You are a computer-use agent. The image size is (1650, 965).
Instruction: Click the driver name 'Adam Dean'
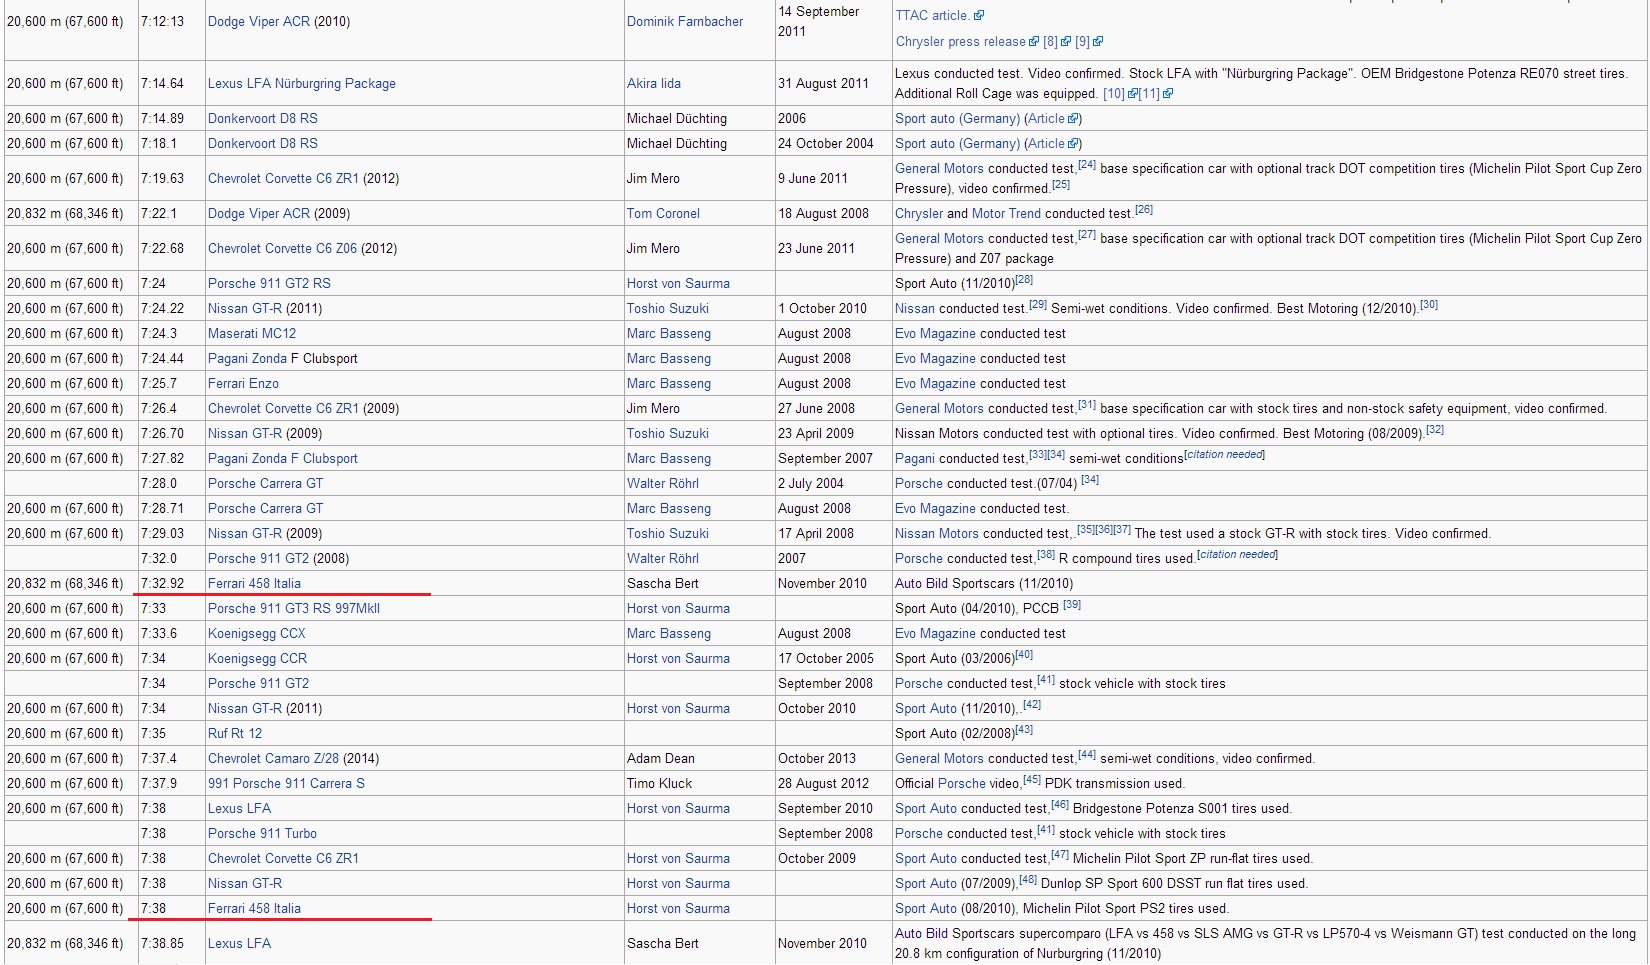(661, 758)
